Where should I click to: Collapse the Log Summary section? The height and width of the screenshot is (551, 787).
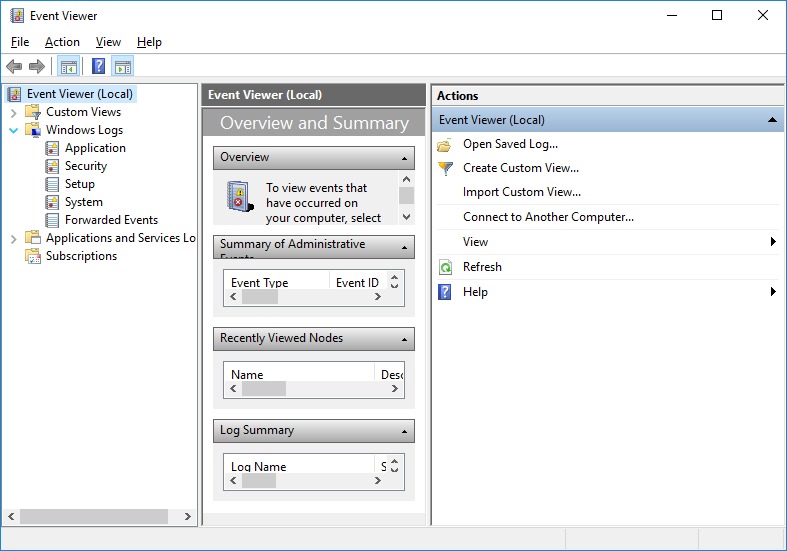coord(404,431)
